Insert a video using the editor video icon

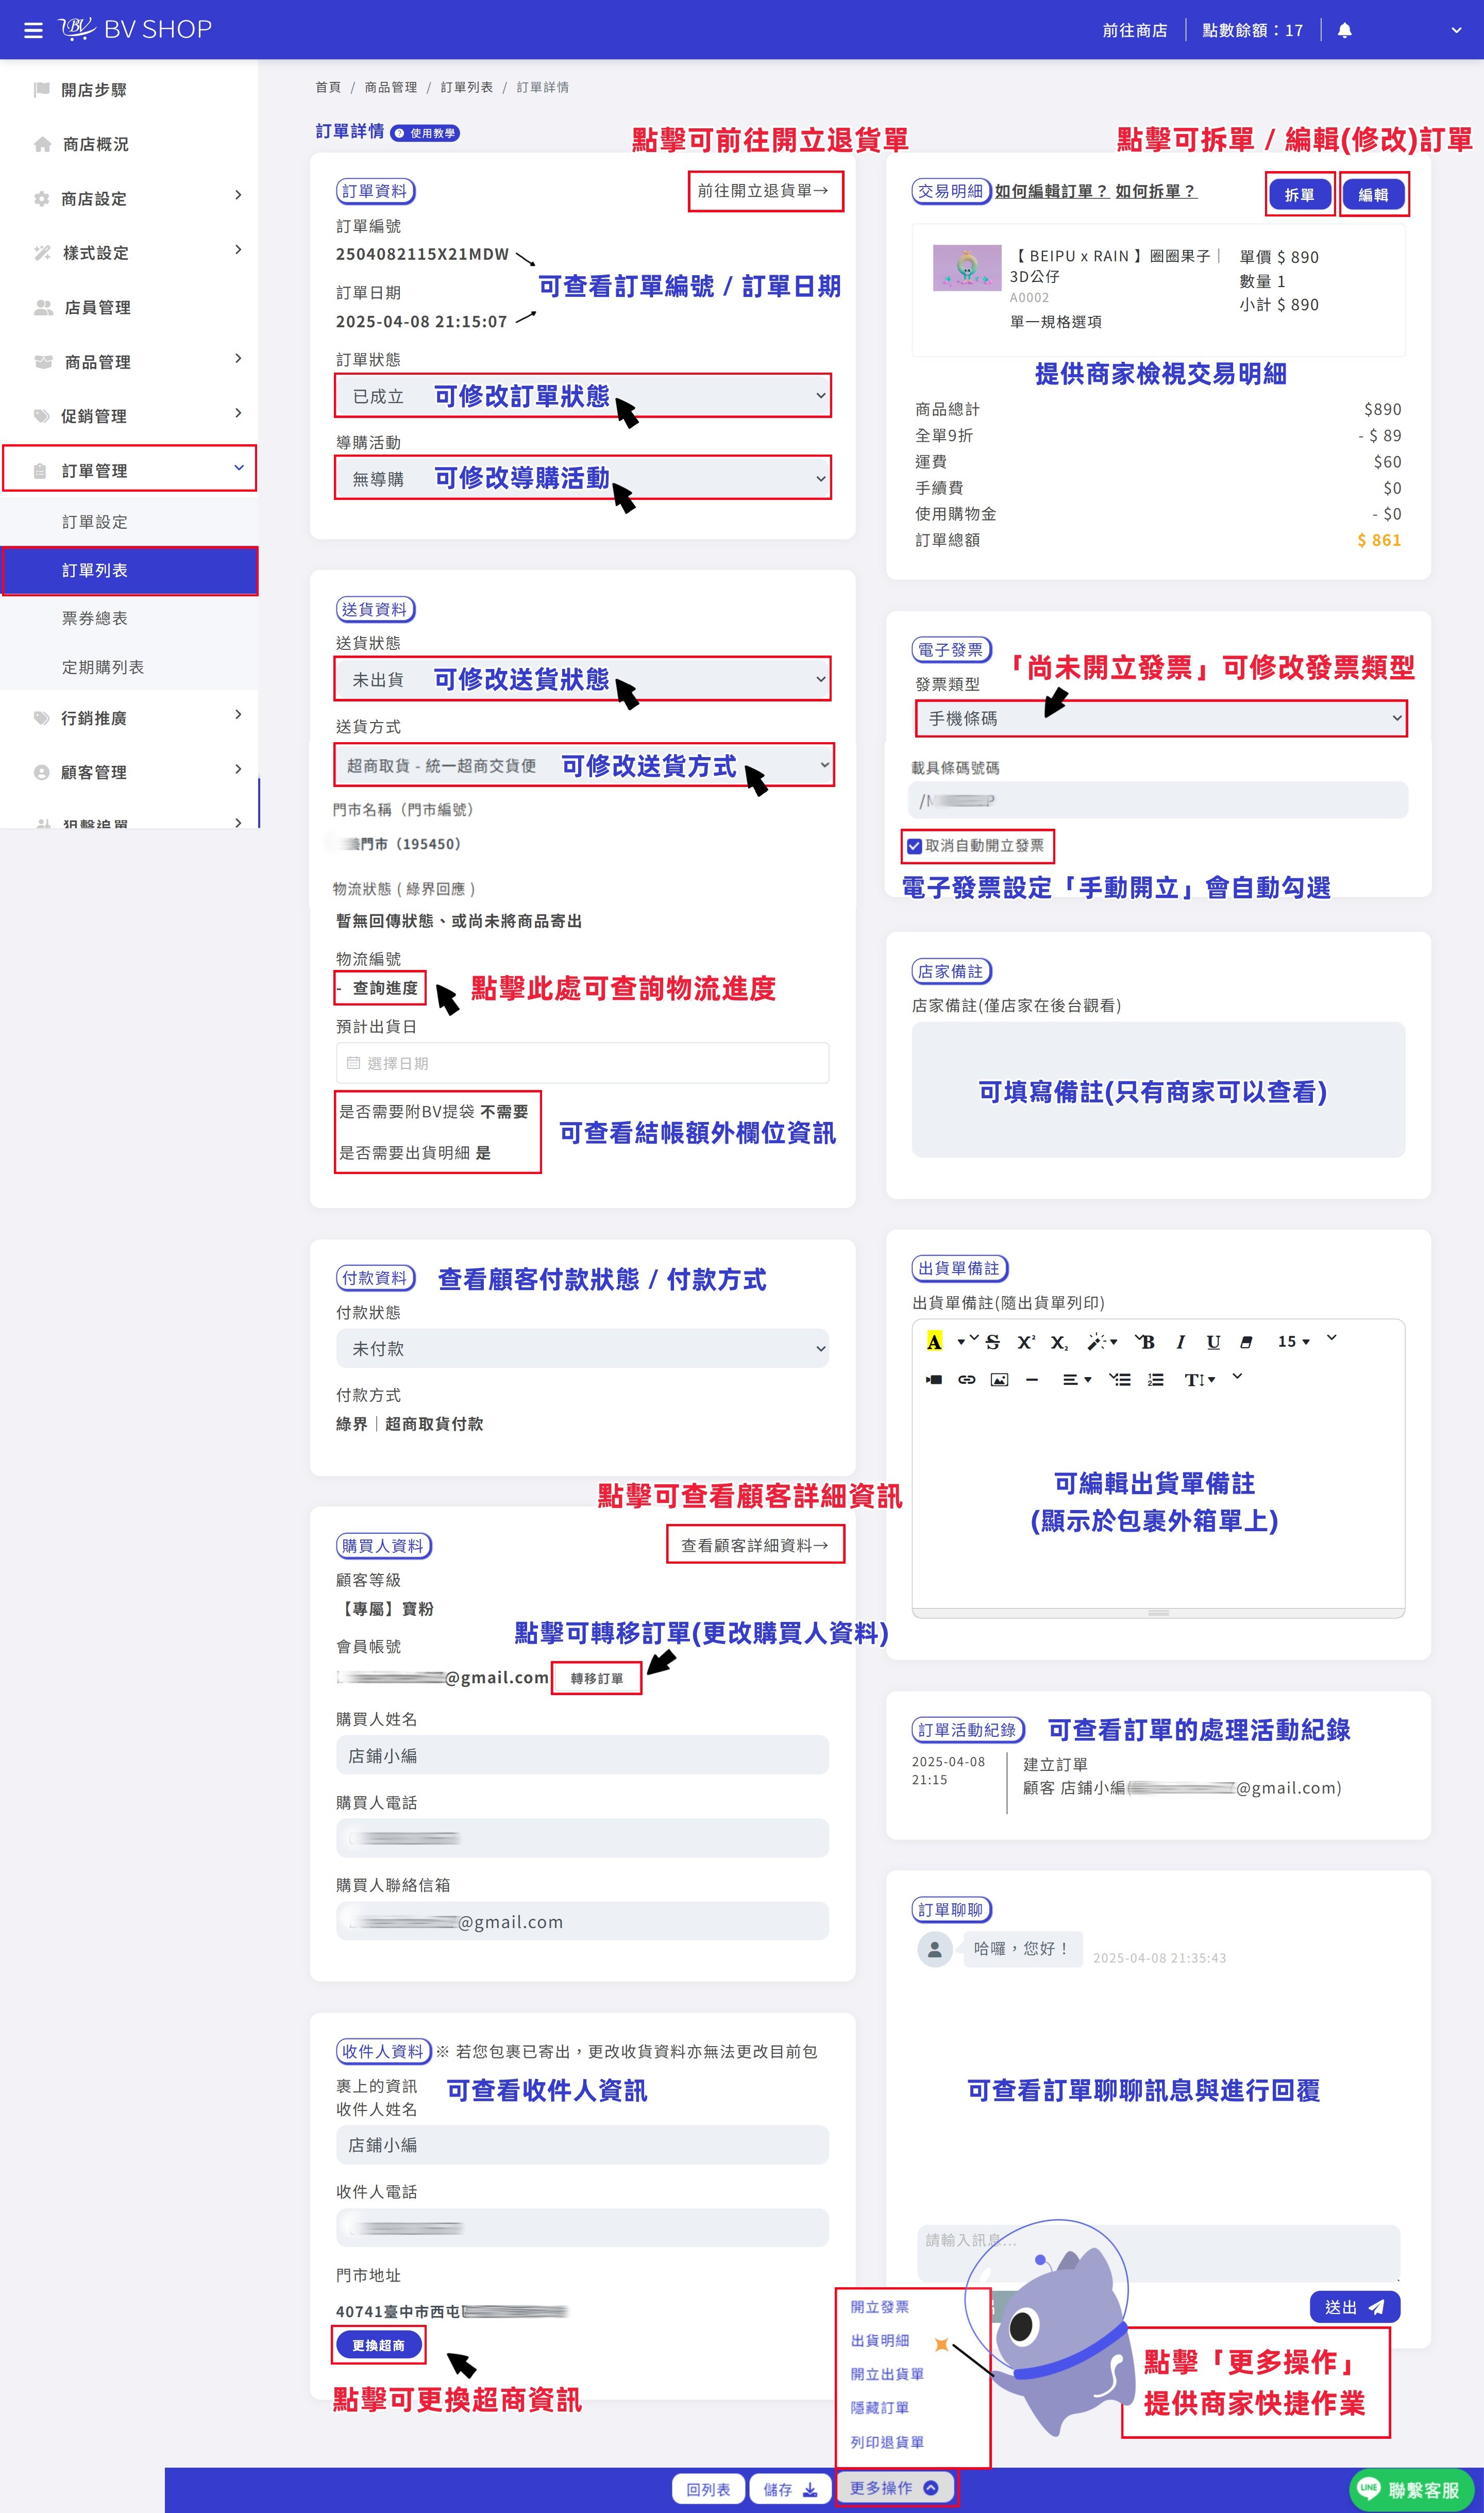click(x=933, y=1380)
